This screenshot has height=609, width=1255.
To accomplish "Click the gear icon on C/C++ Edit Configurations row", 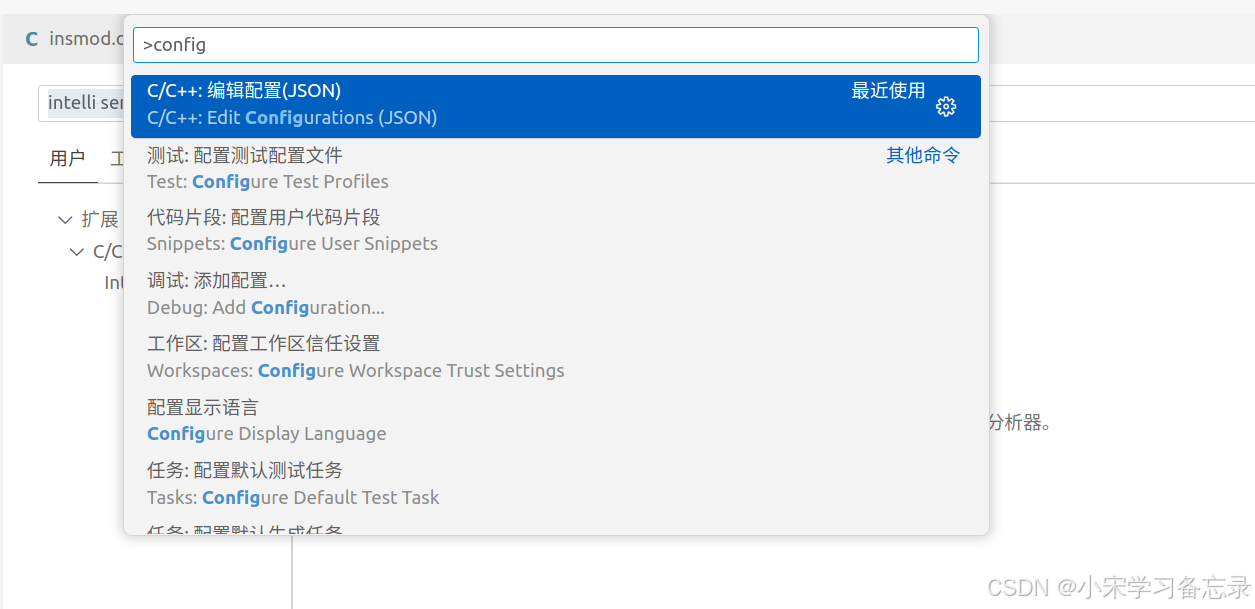I will click(x=946, y=107).
